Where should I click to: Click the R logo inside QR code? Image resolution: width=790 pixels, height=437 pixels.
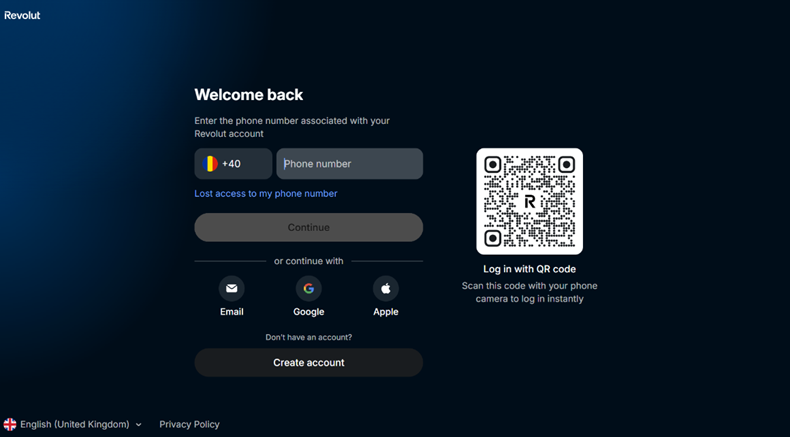coord(530,202)
